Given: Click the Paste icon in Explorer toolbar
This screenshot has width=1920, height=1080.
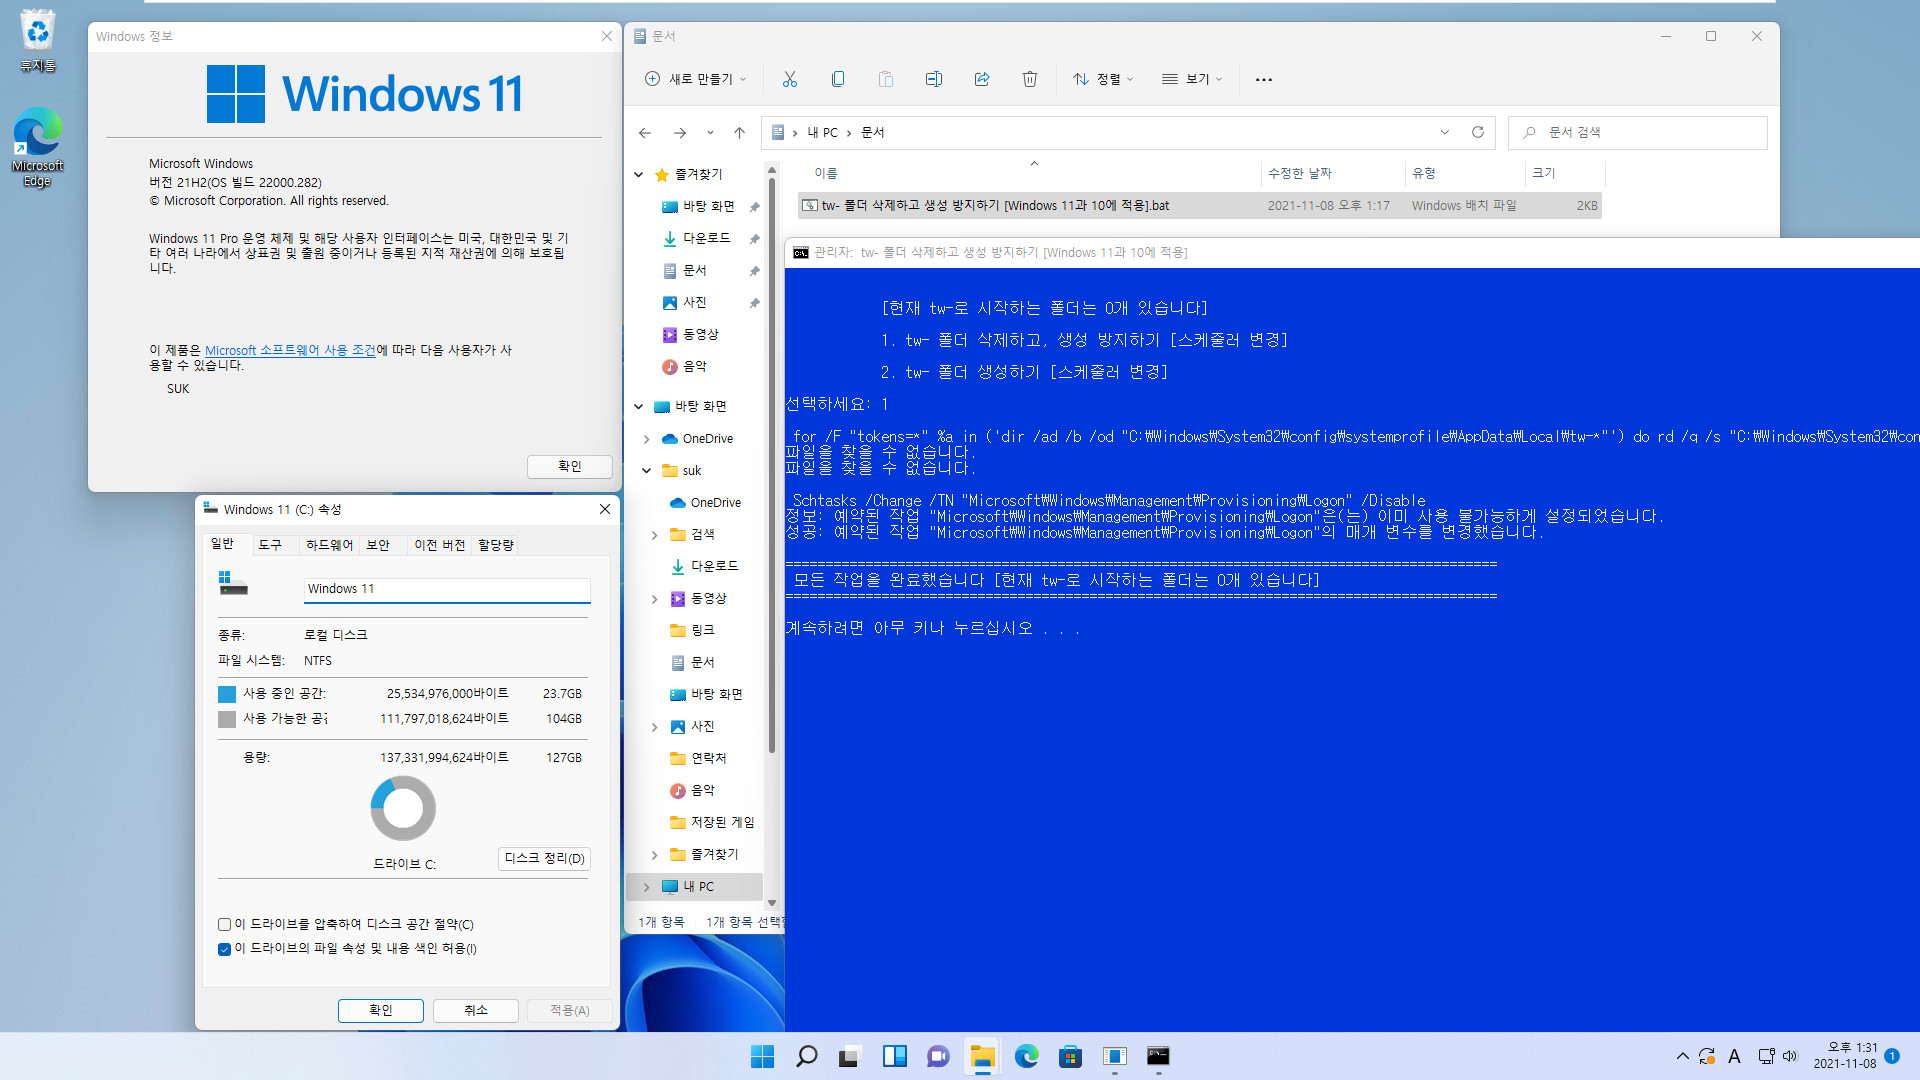Looking at the screenshot, I should [886, 79].
